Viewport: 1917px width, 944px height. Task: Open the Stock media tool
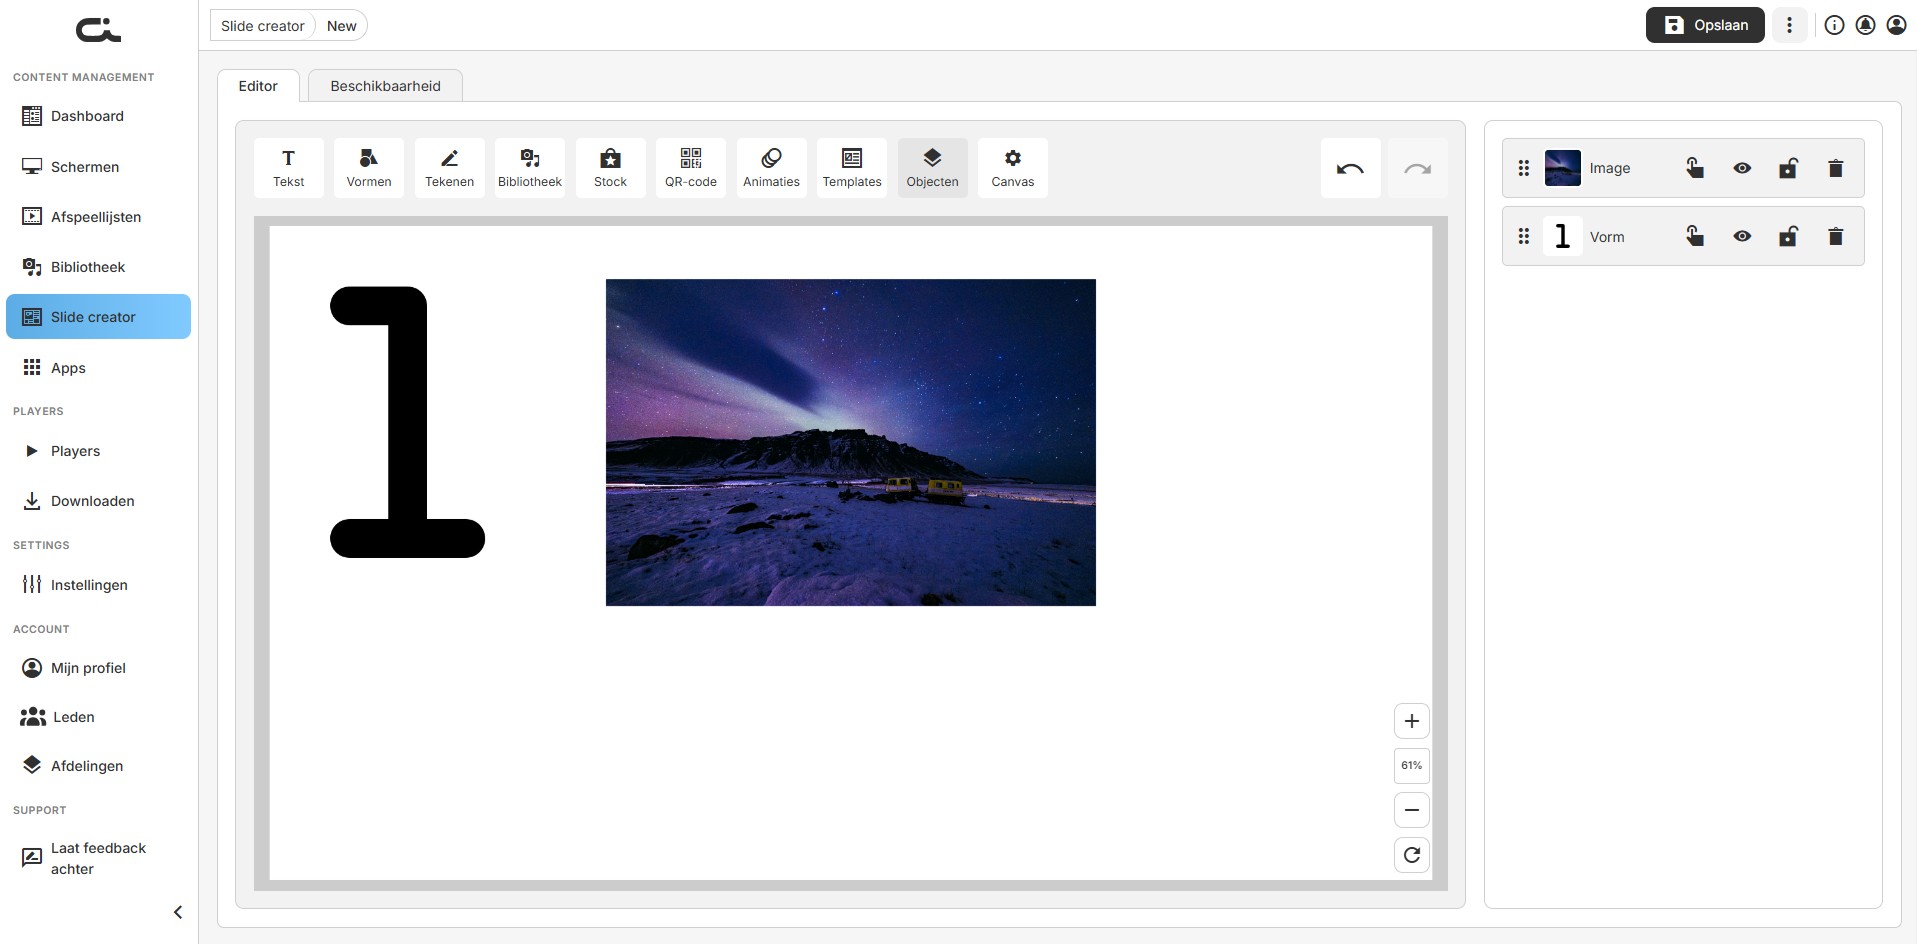click(610, 168)
